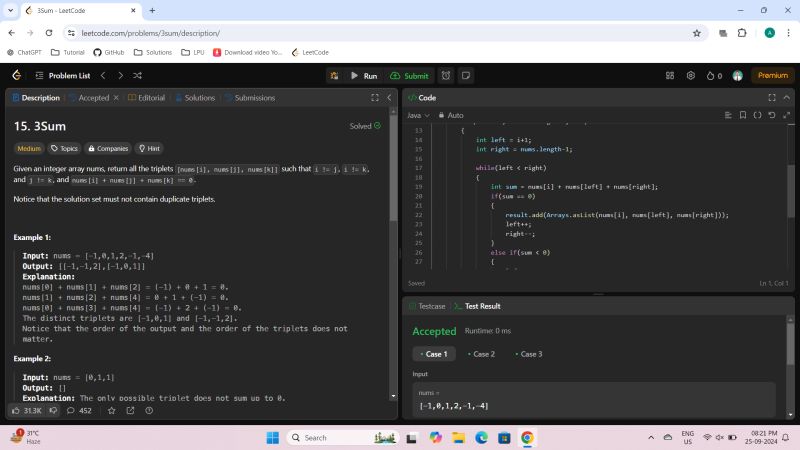This screenshot has width=800, height=450.
Task: Open the notes icon in top toolbar
Action: (x=466, y=75)
